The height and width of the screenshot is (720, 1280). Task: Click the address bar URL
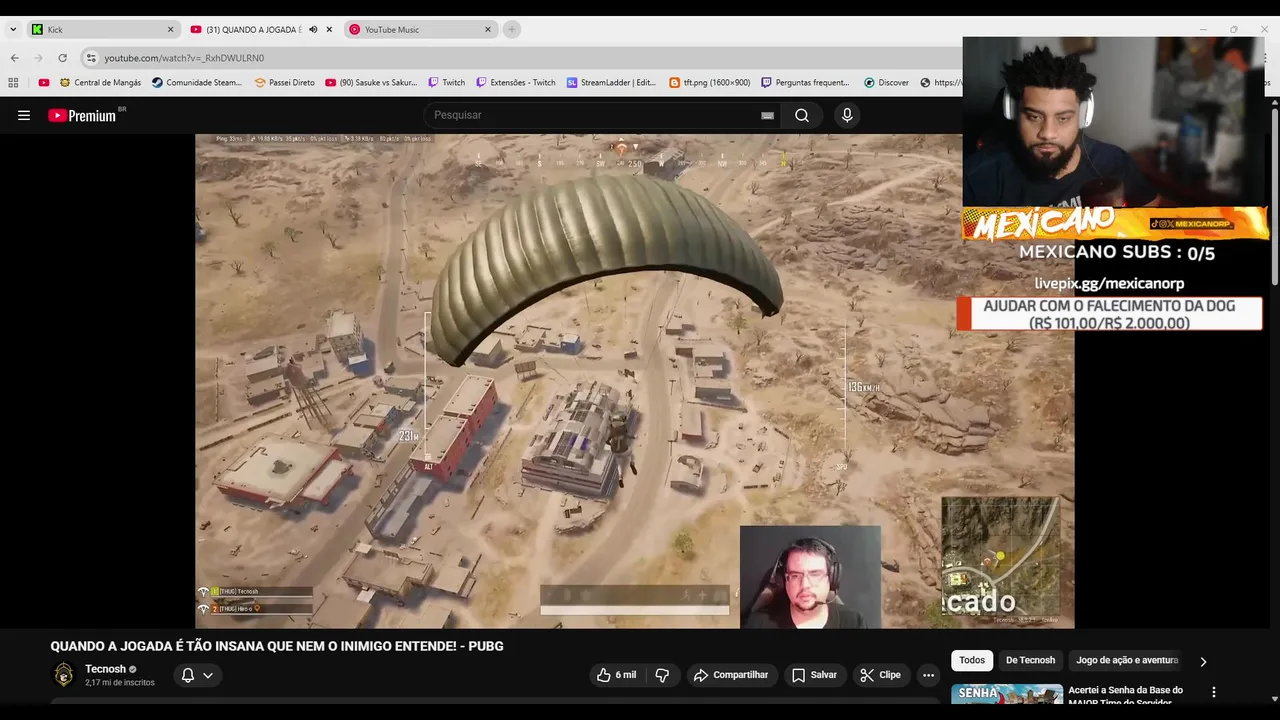184,58
